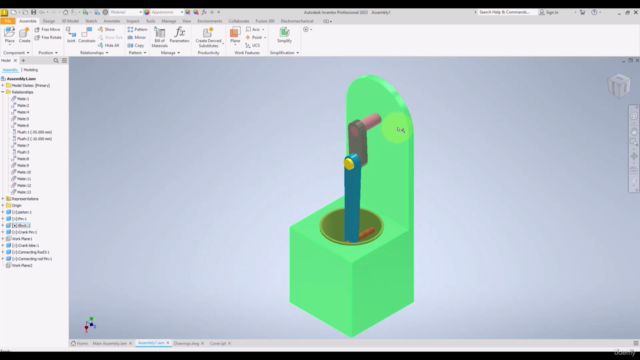
Task: Switch to the Design ribbon tab
Action: pyautogui.click(x=49, y=21)
